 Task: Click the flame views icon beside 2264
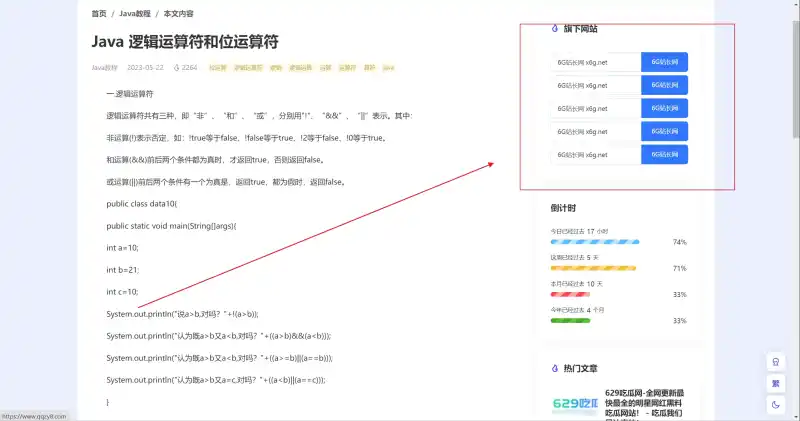point(177,67)
